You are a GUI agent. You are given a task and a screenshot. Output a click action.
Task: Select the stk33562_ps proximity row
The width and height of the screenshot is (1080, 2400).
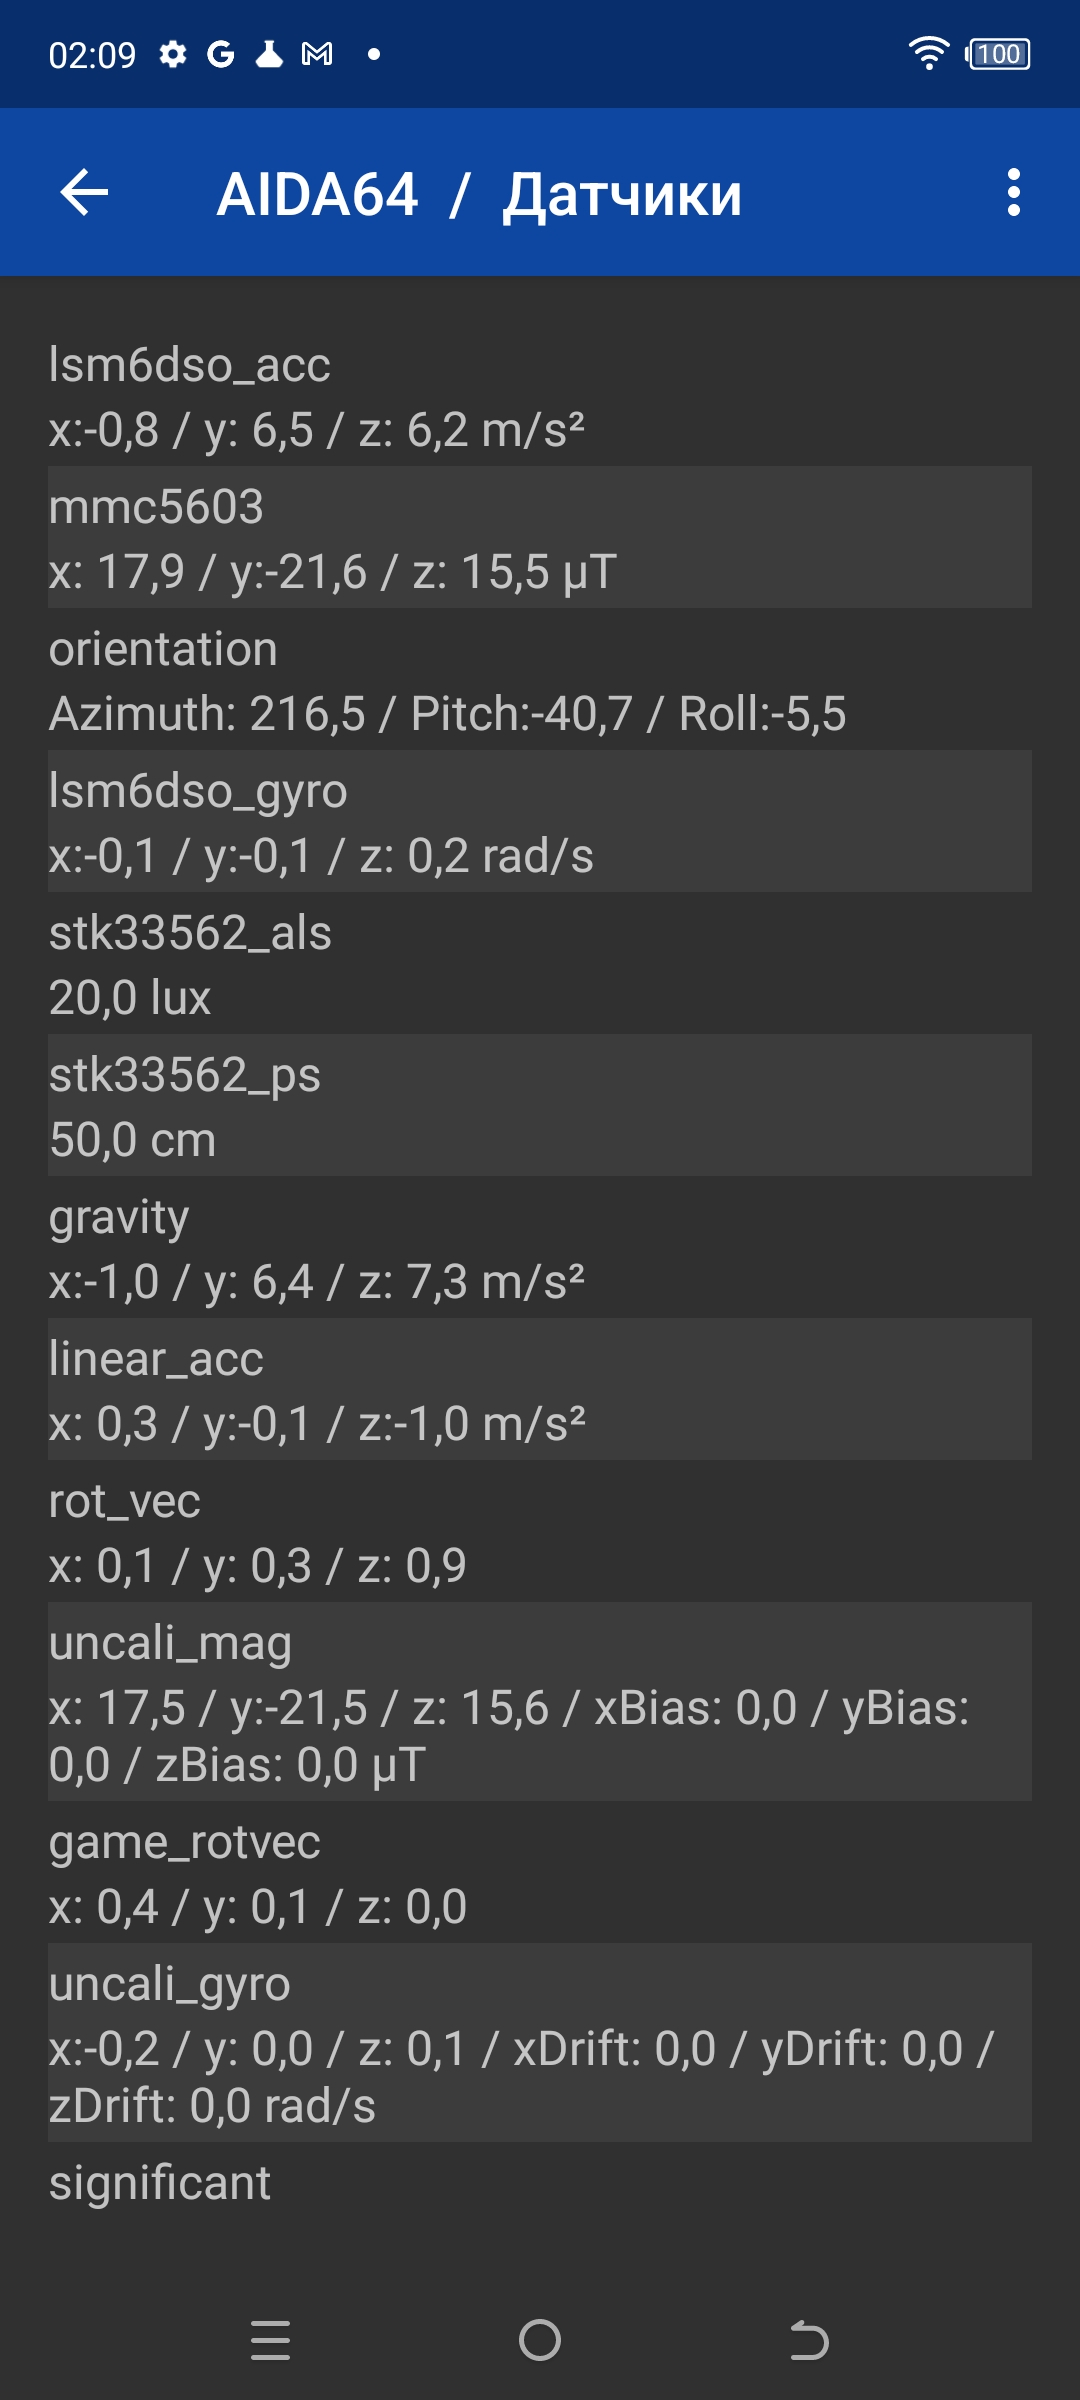[x=540, y=1106]
